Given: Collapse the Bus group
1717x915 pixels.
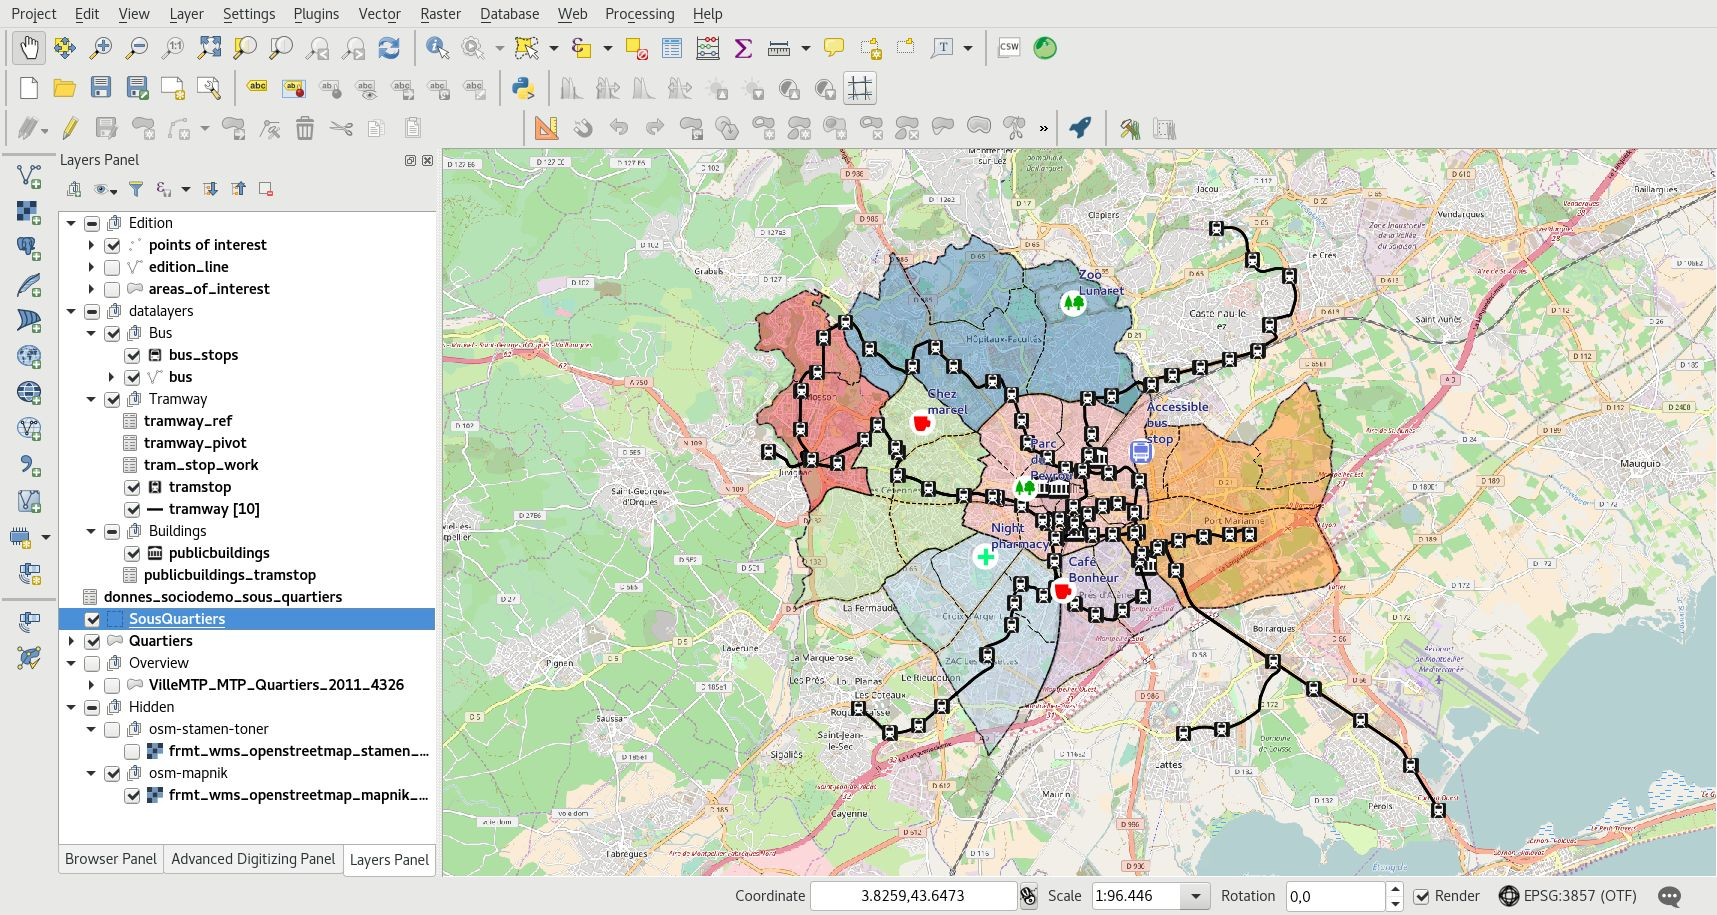Looking at the screenshot, I should 91,333.
